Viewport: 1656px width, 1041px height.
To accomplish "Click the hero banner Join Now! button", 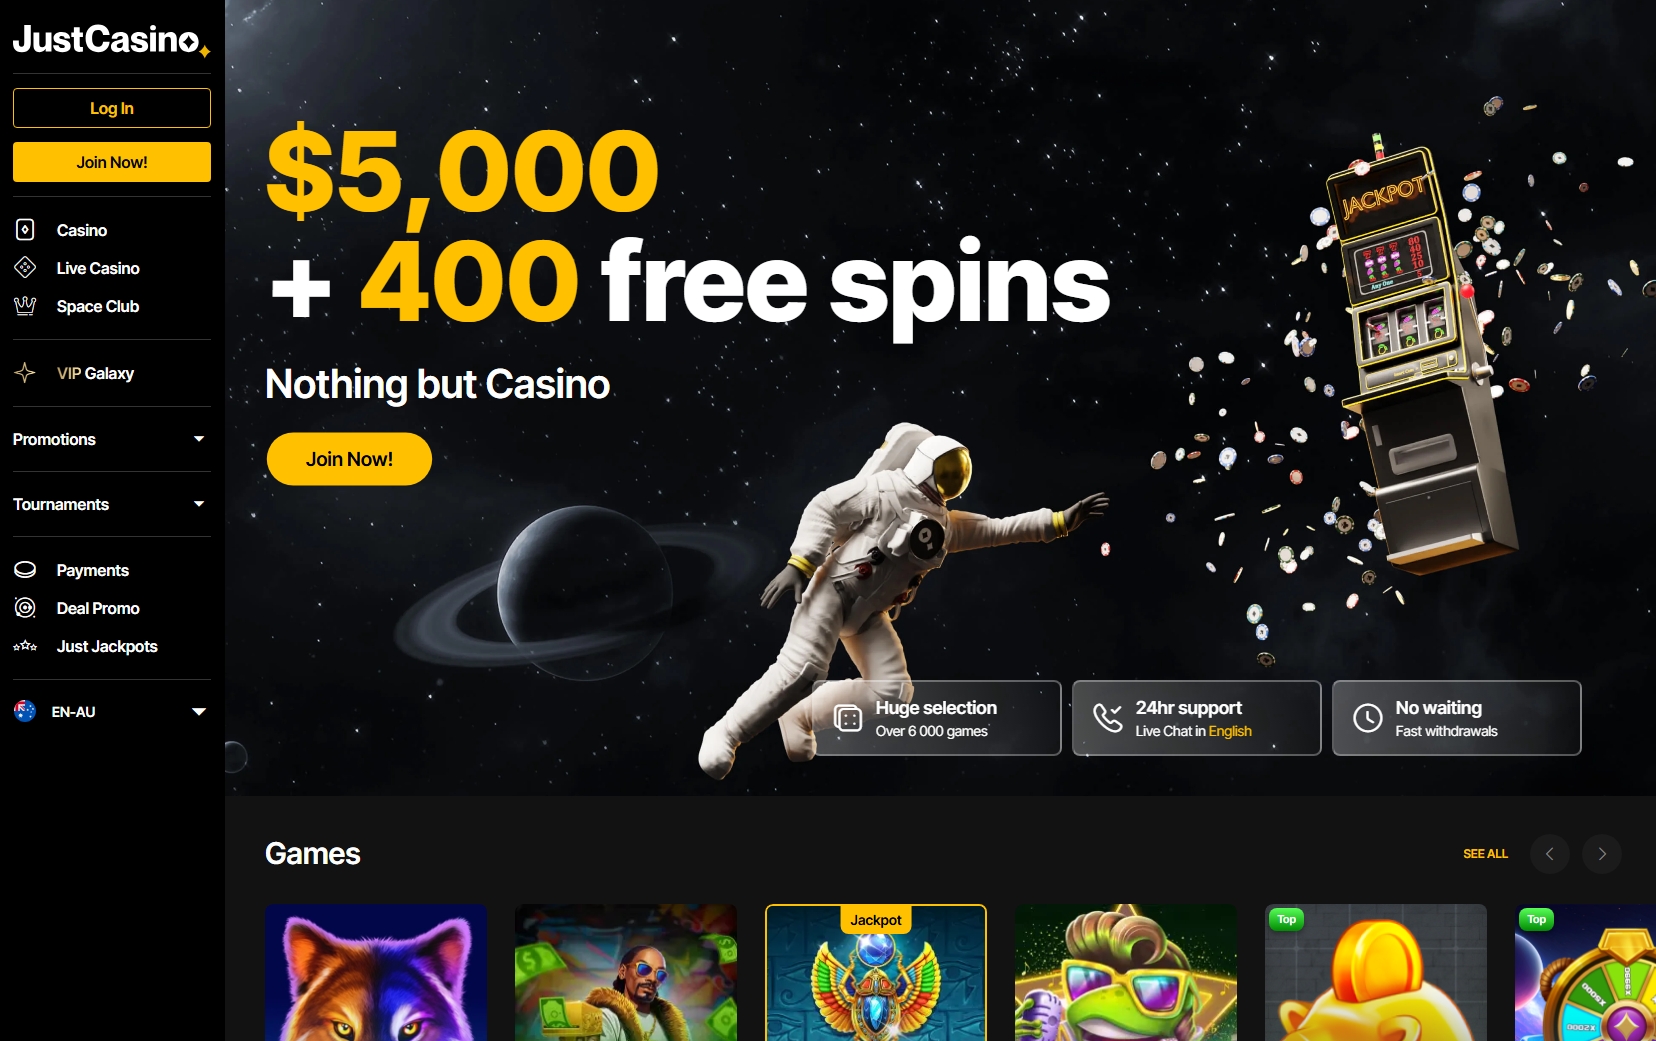I will pos(349,459).
